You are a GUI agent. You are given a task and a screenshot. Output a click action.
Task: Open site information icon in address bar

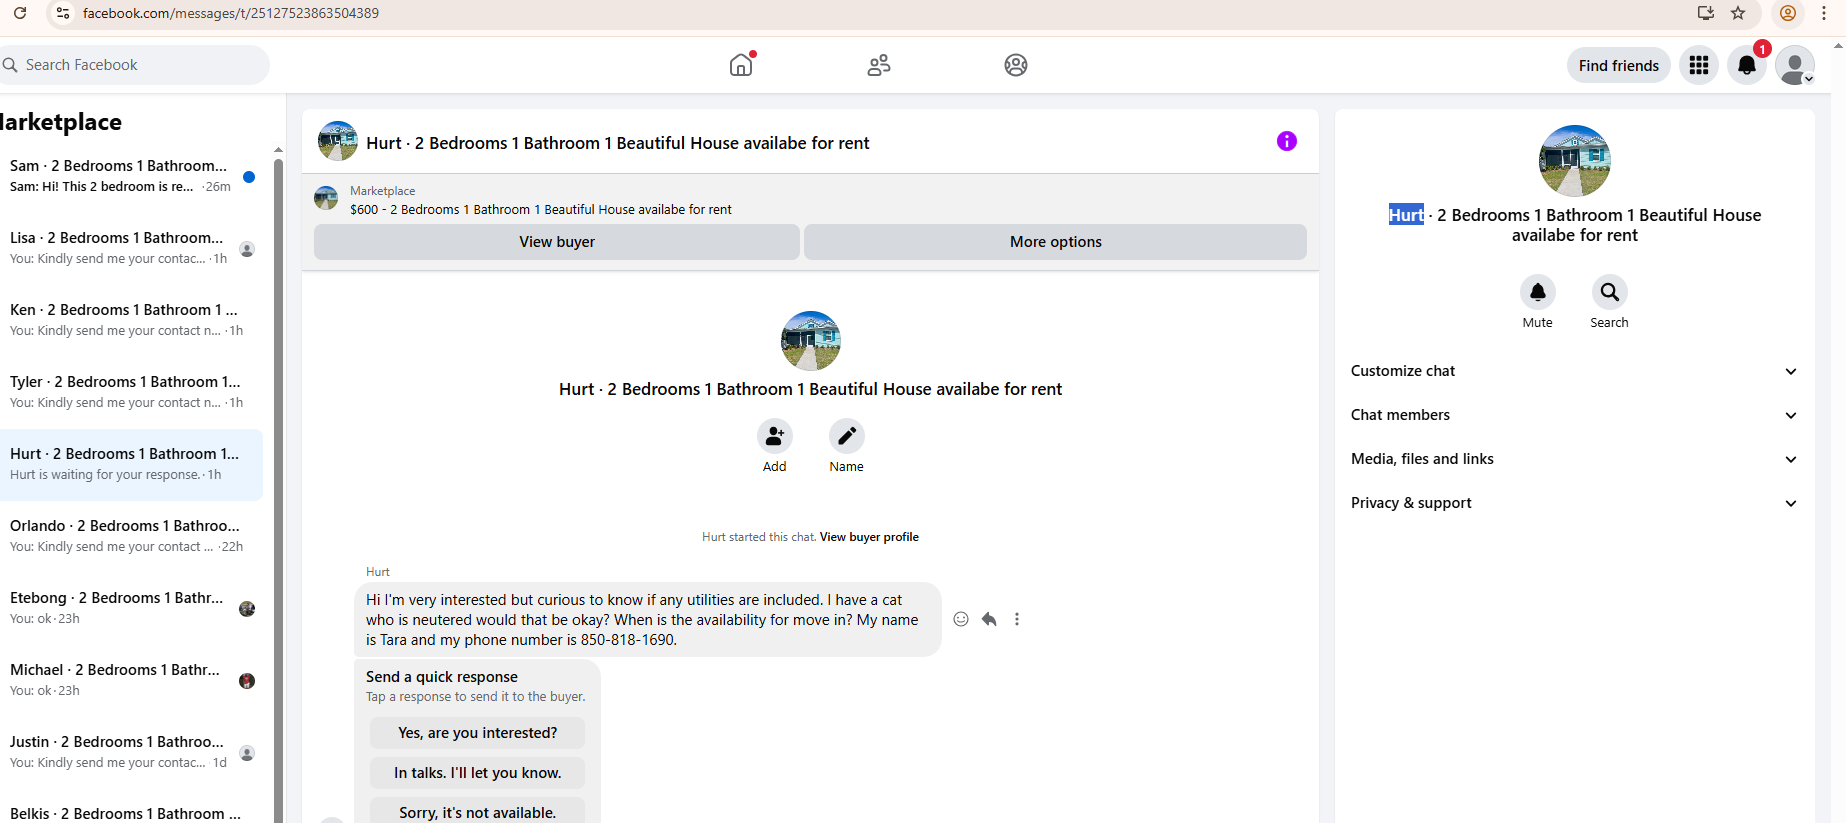pos(62,13)
